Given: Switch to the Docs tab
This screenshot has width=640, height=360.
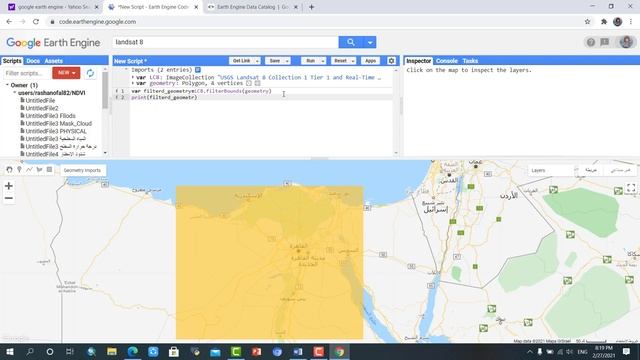Looking at the screenshot, I should pos(33,61).
